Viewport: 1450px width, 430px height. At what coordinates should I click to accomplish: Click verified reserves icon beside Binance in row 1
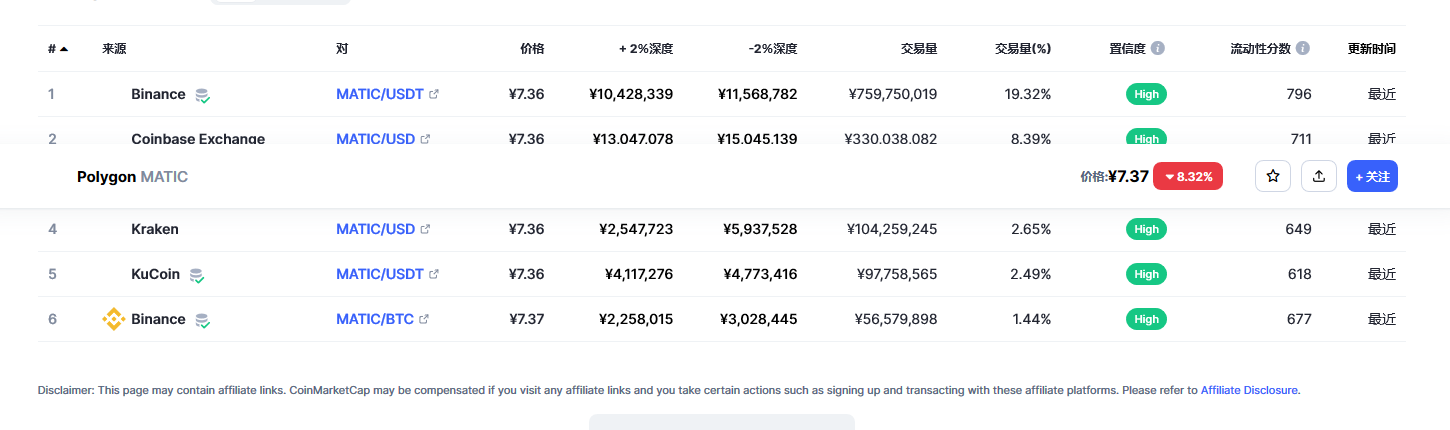pyautogui.click(x=202, y=95)
